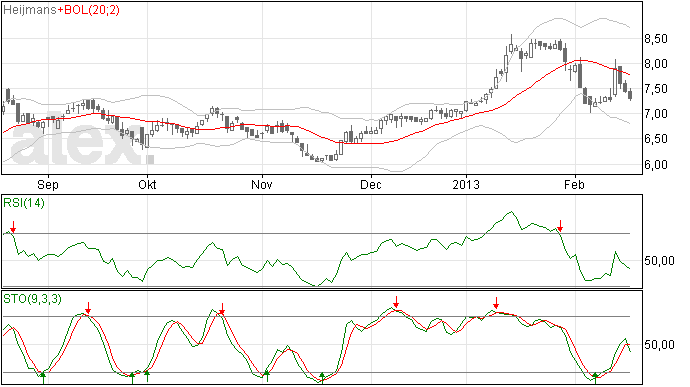The width and height of the screenshot is (690, 387).
Task: Select the 6,00 price axis value
Action: [656, 165]
